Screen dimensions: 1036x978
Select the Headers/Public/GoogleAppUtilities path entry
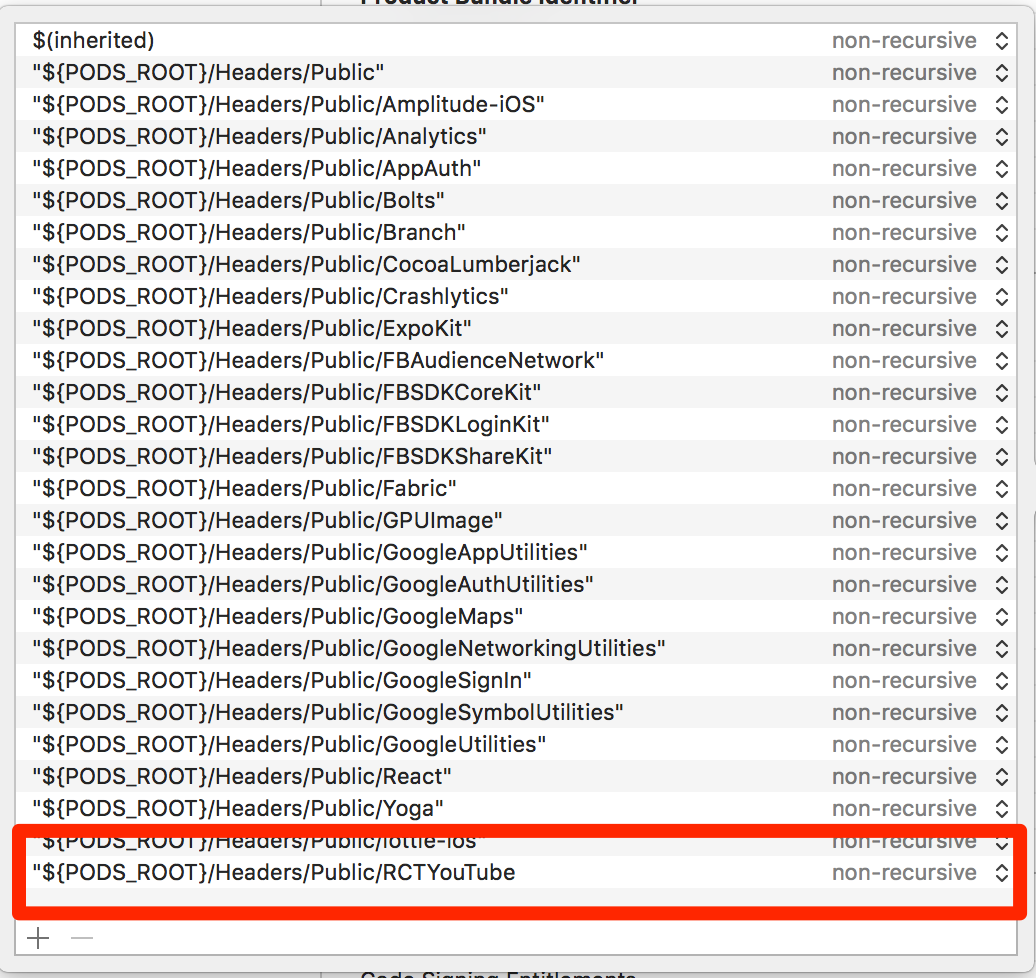coord(310,552)
